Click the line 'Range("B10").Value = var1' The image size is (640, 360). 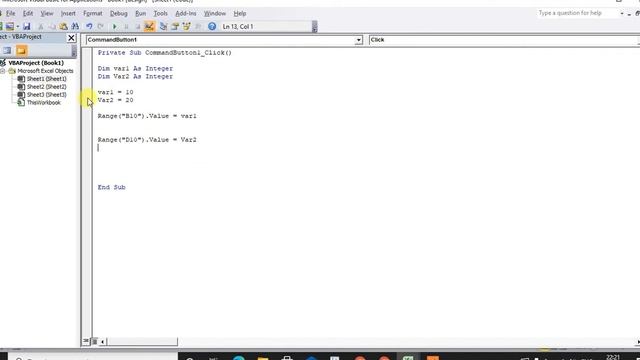[x=147, y=116]
